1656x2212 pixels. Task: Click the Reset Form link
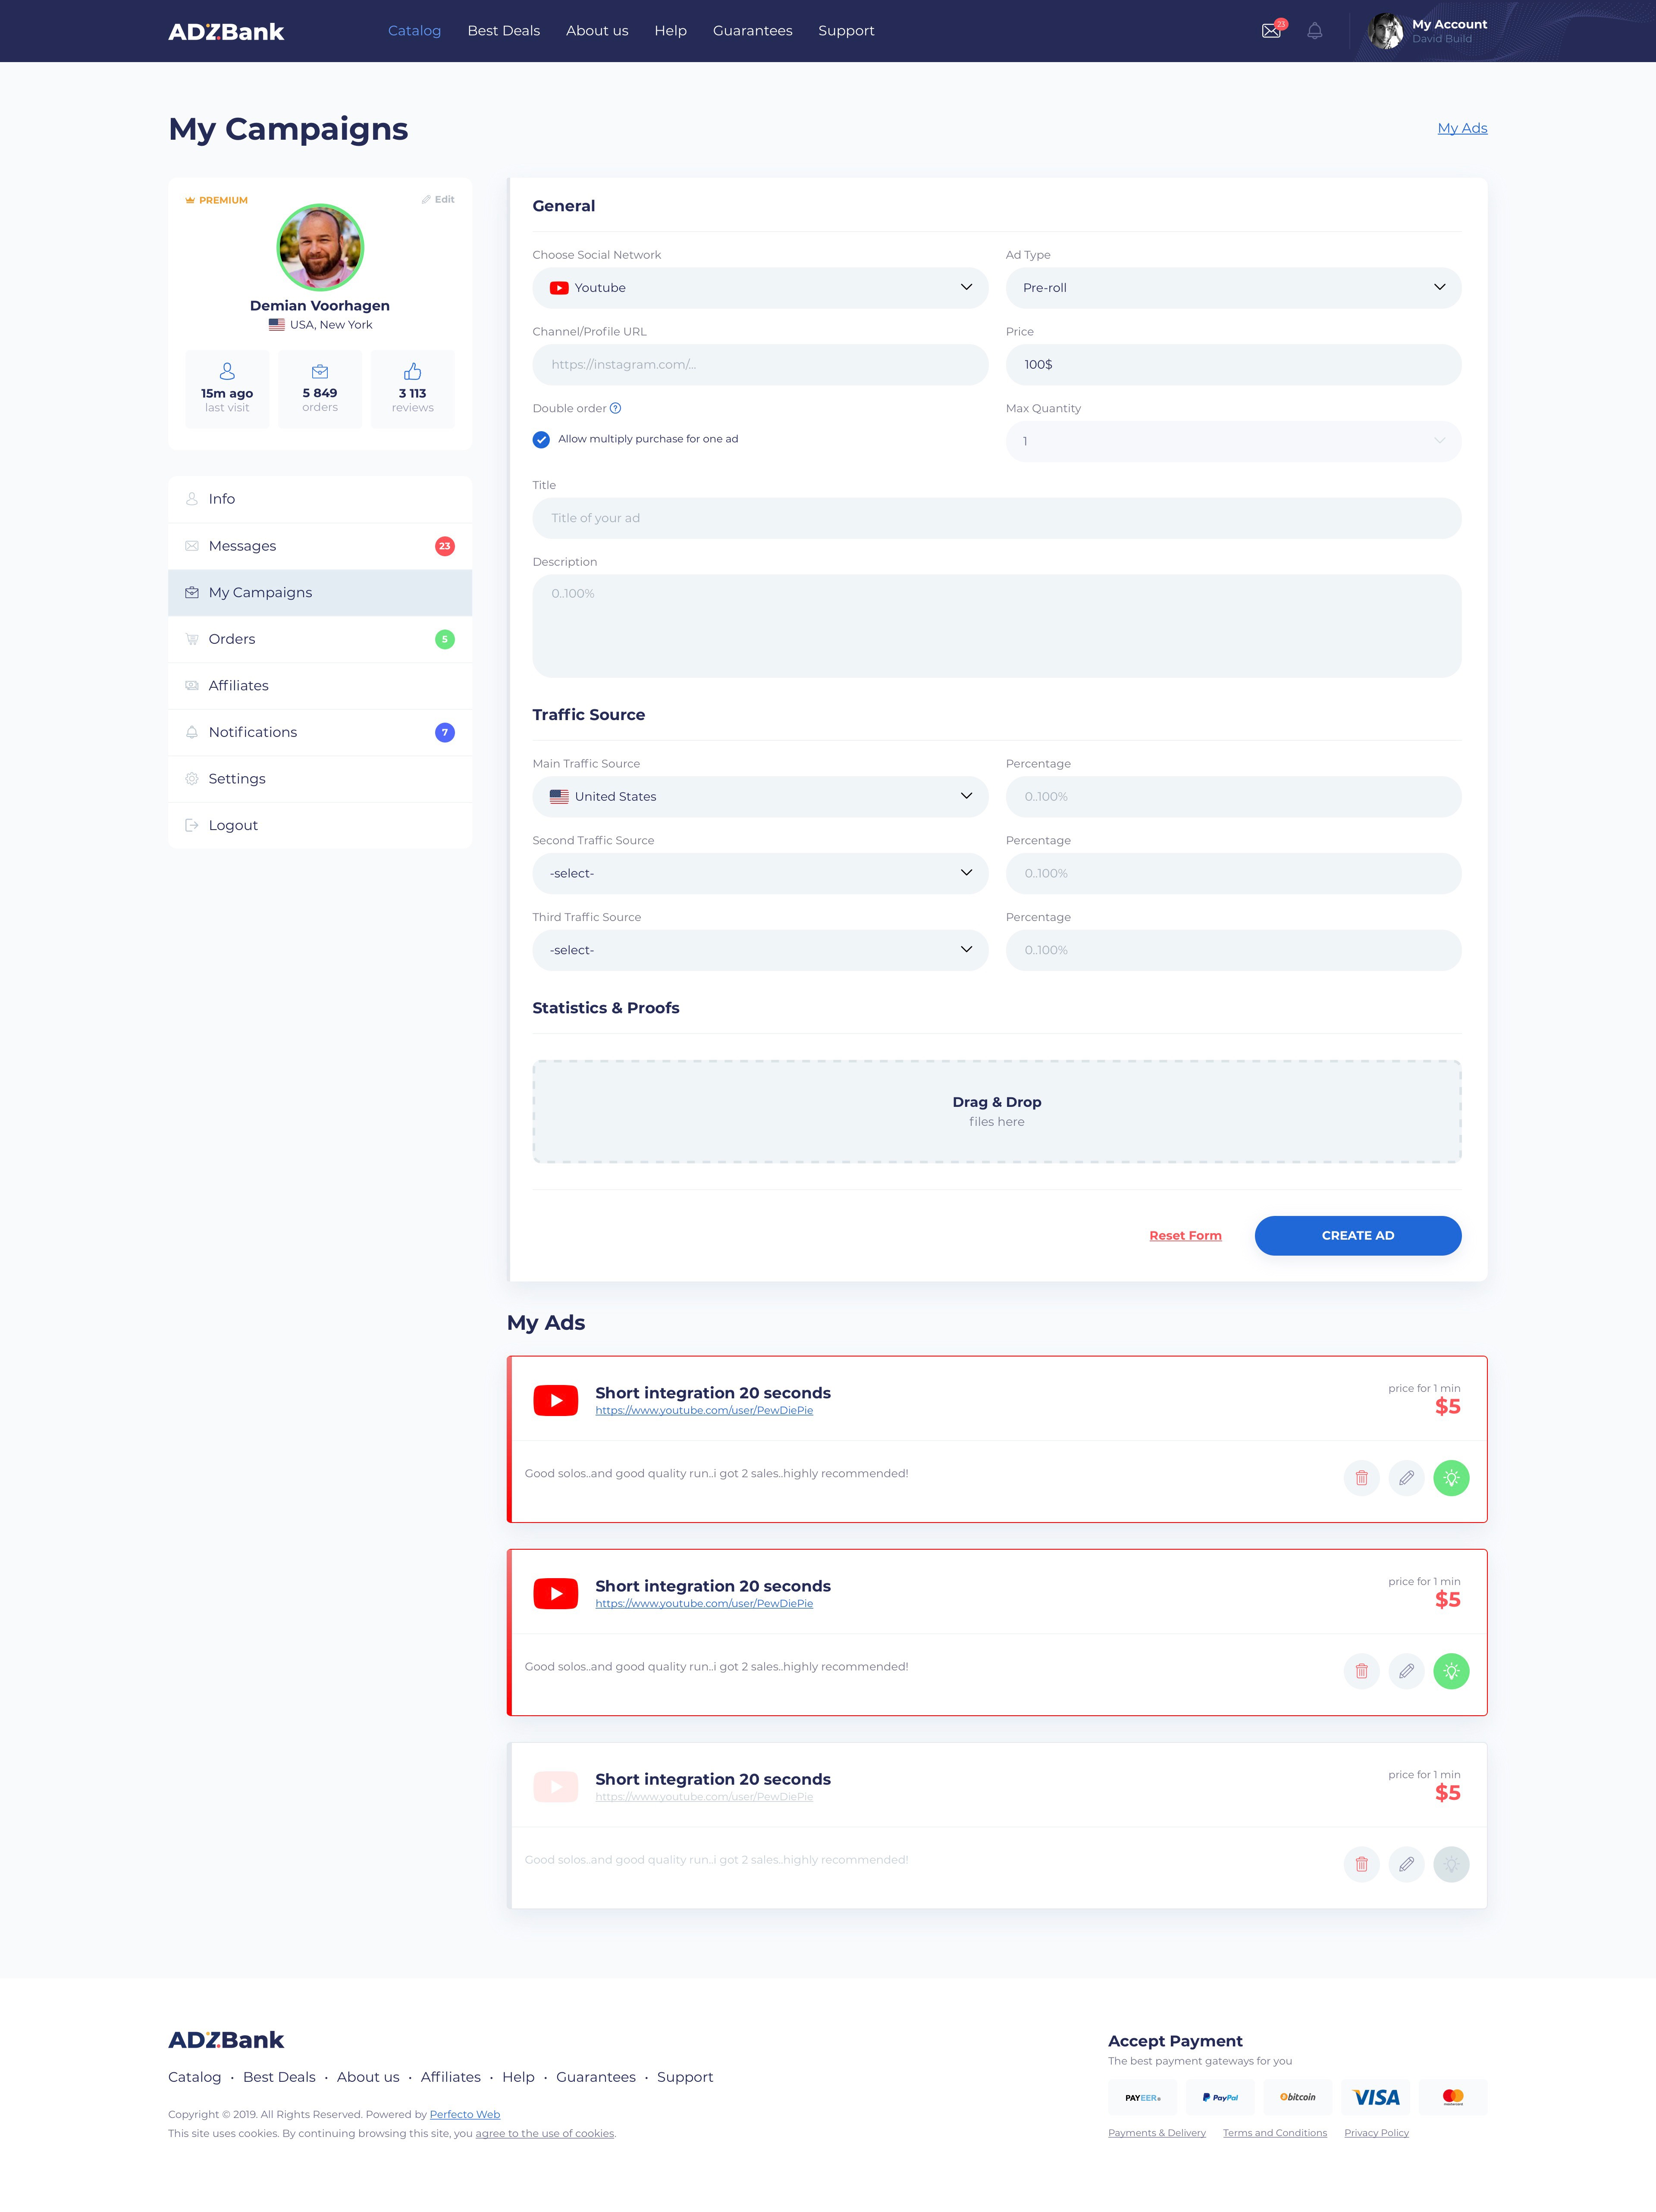click(x=1185, y=1235)
